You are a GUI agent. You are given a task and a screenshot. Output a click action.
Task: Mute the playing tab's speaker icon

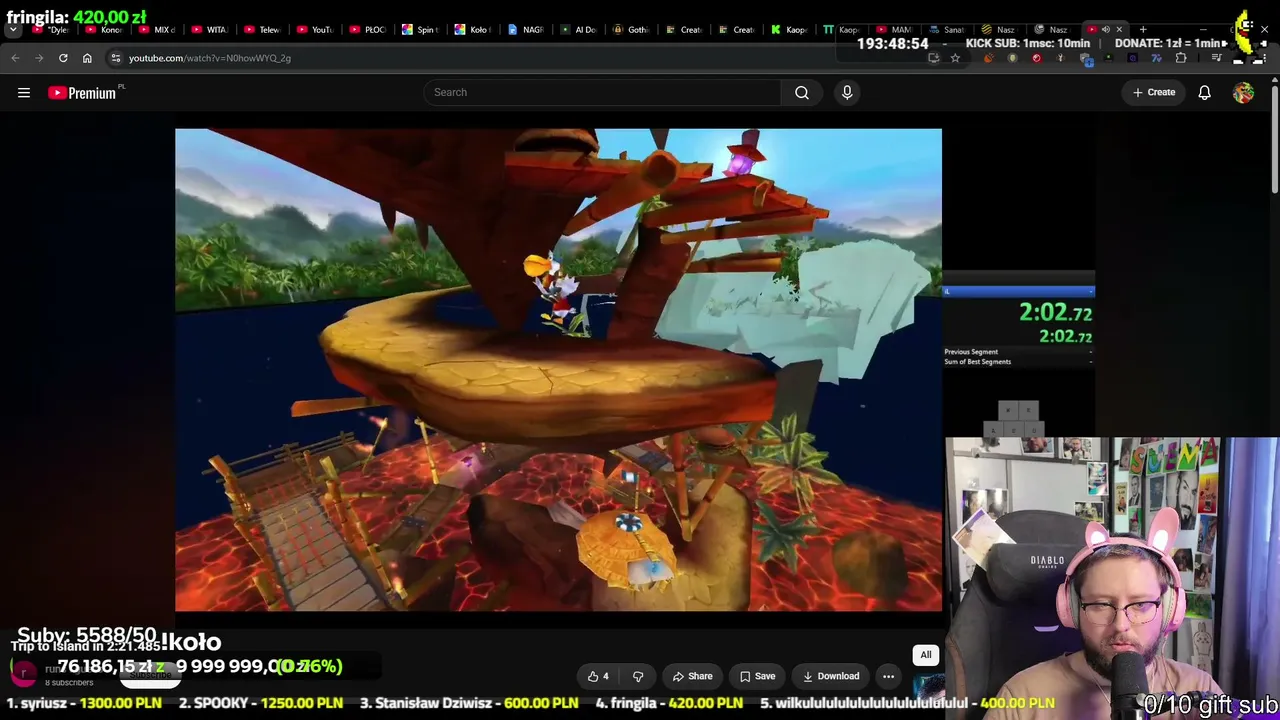(1105, 30)
